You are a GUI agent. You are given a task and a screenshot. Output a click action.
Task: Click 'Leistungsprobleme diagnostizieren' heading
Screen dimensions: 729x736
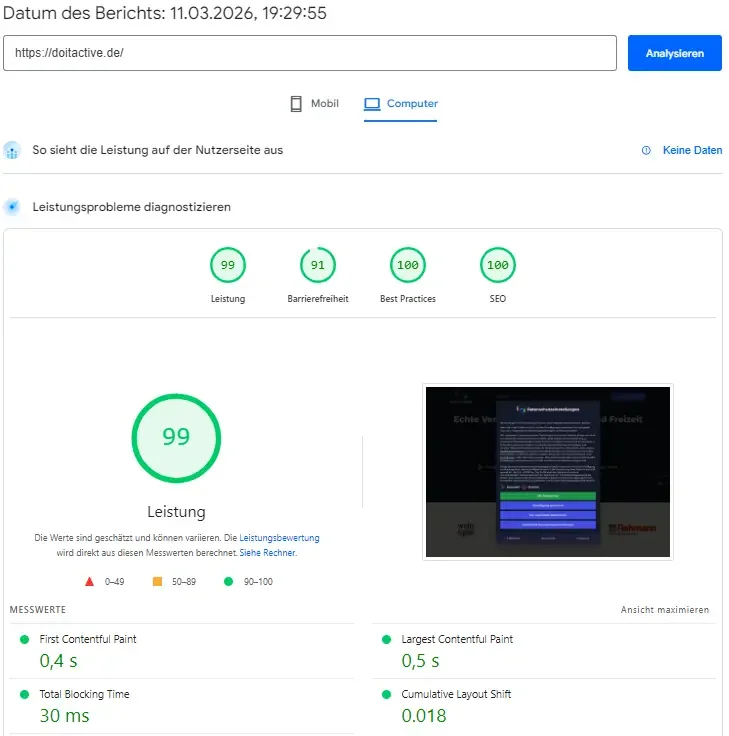[131, 207]
